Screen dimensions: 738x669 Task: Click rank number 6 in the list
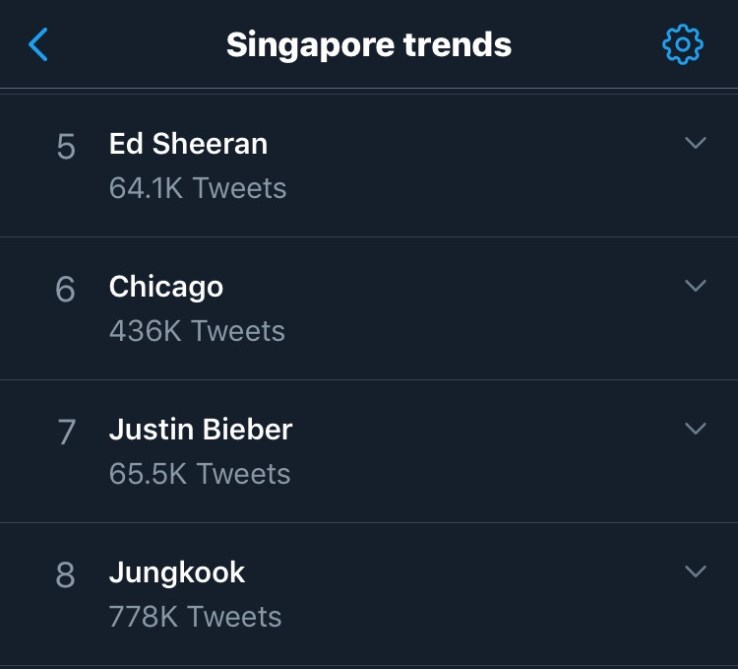[66, 290]
